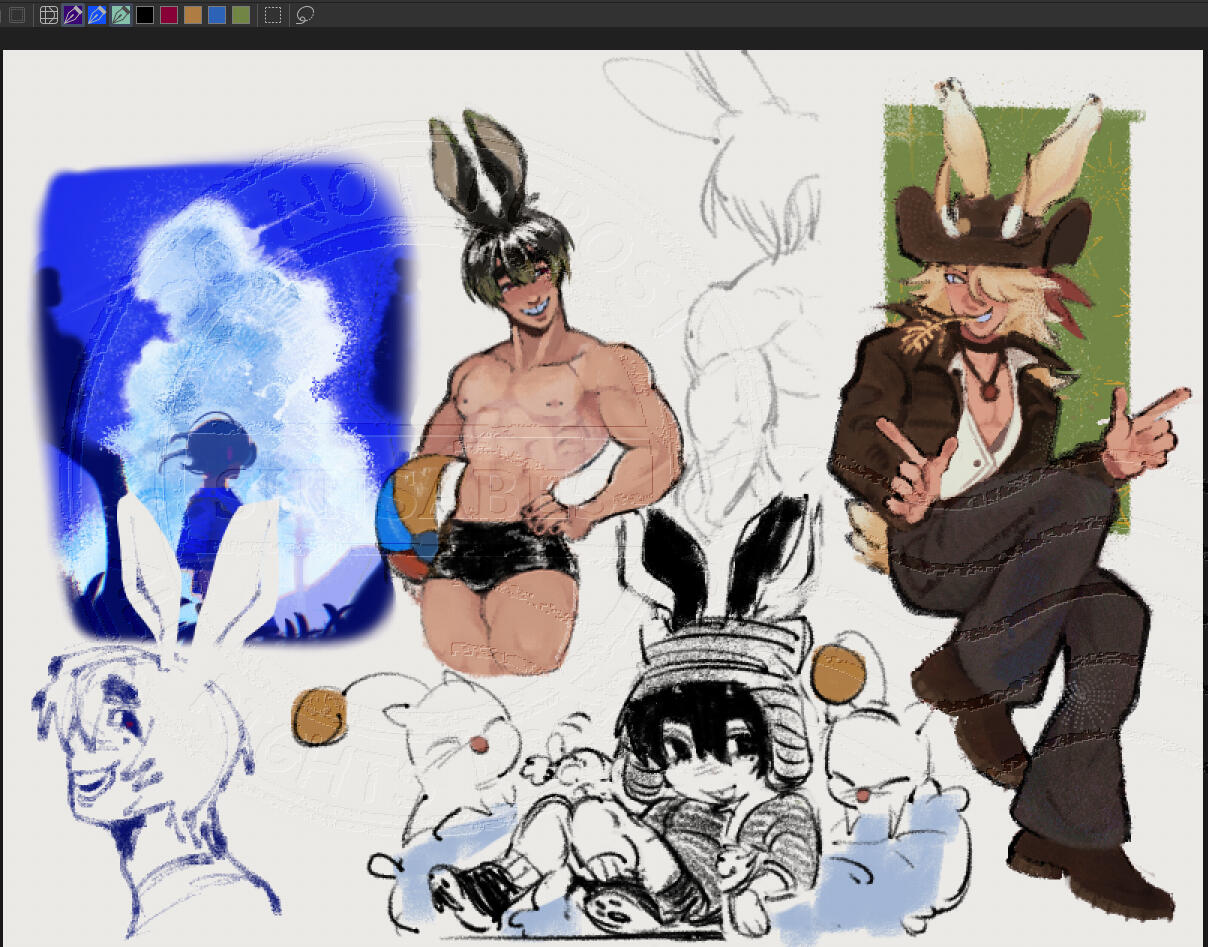Viewport: 1208px width, 947px height.
Task: Activate the rectangular marquee selection tool
Action: [273, 15]
